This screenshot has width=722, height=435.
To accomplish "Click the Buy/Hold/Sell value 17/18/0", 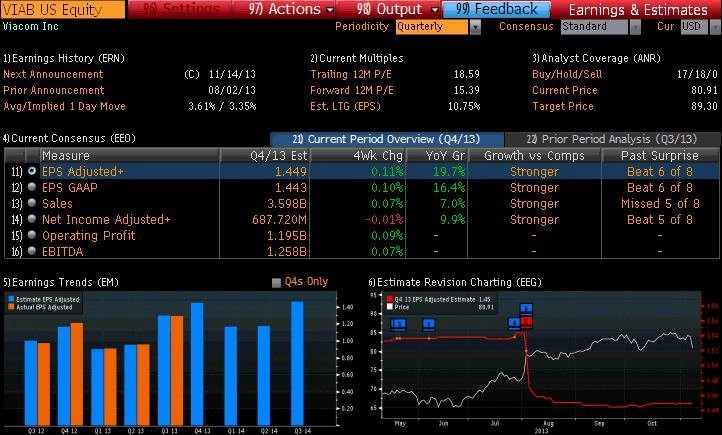I will pos(697,74).
